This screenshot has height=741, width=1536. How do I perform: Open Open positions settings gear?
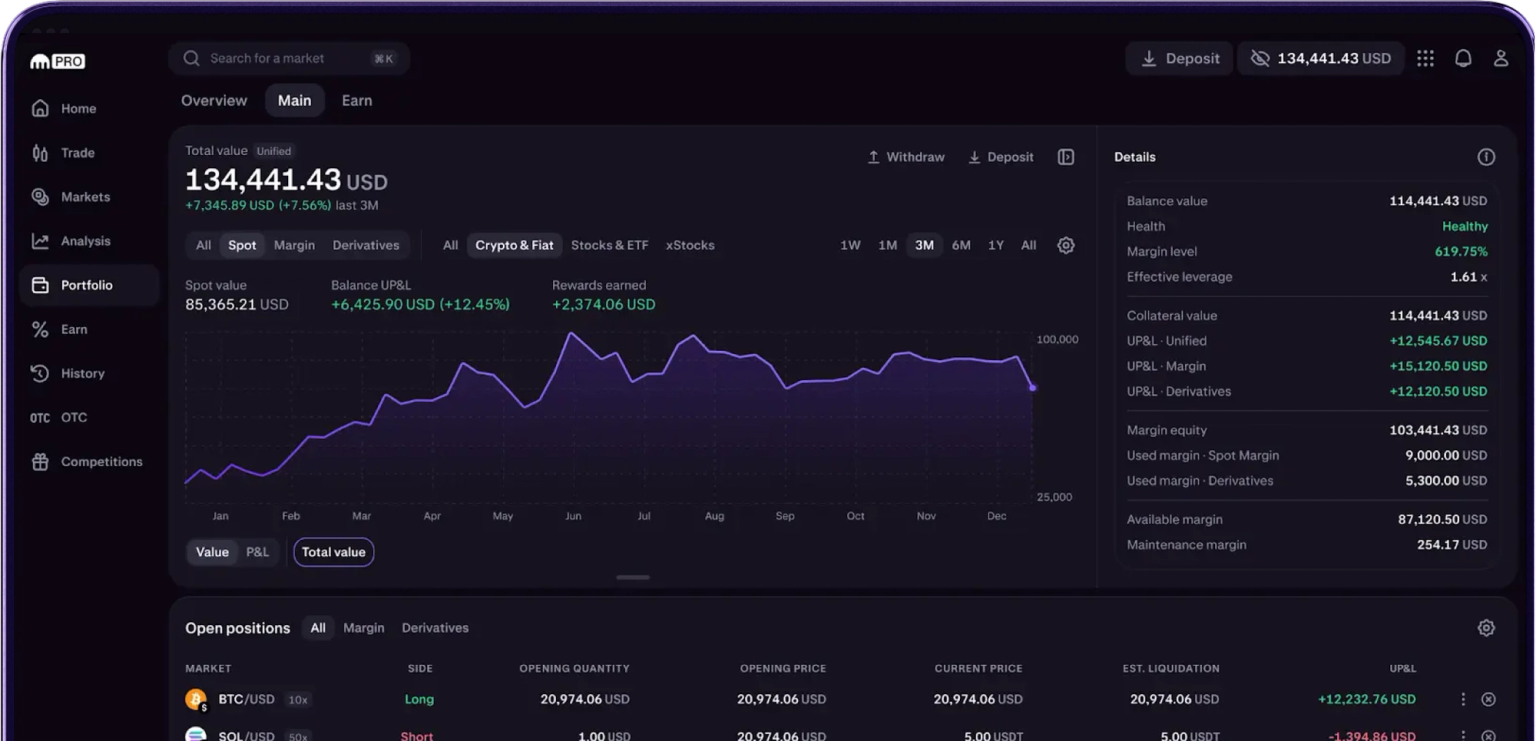point(1486,628)
